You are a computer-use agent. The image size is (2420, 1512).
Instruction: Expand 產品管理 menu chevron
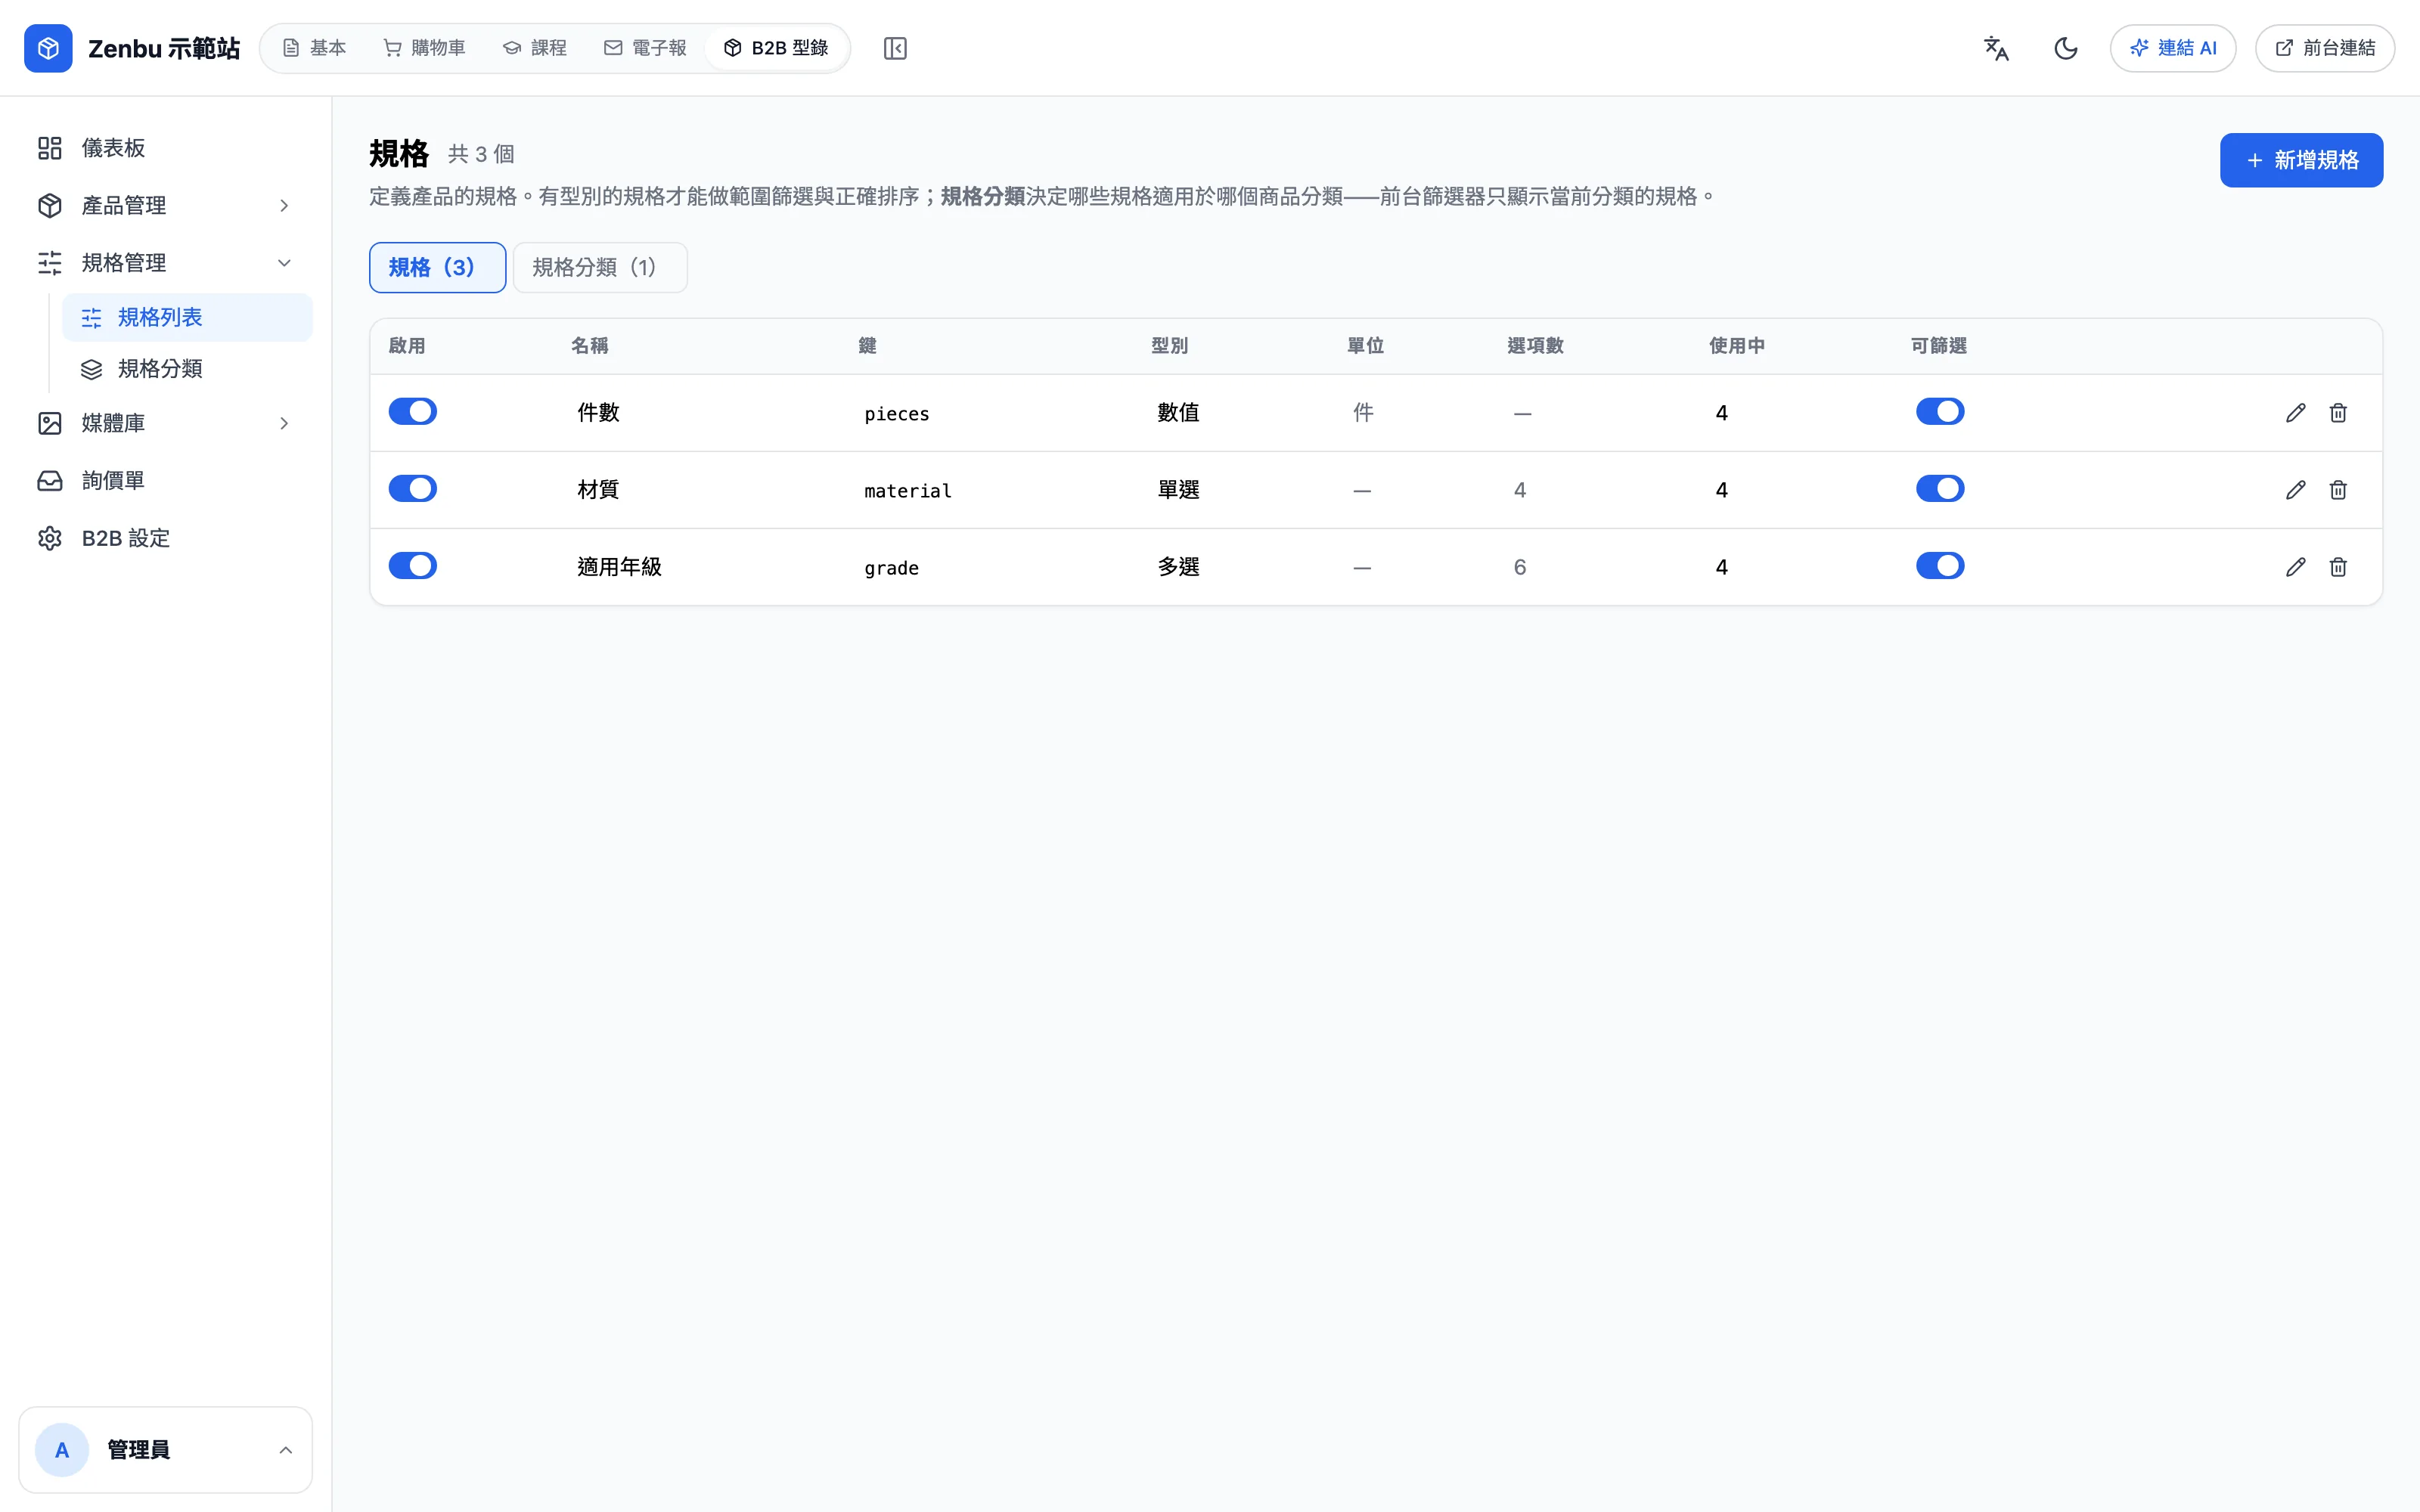coord(284,205)
